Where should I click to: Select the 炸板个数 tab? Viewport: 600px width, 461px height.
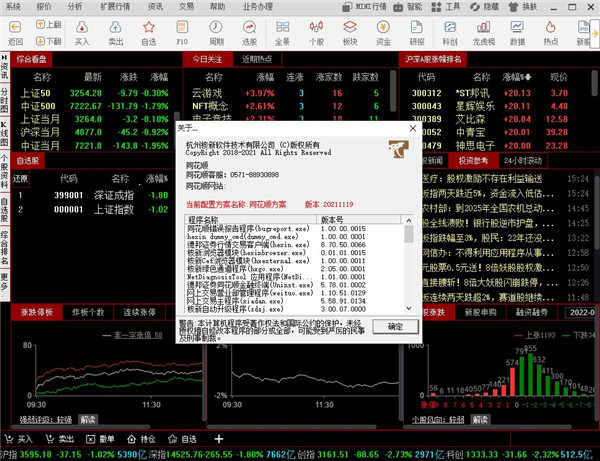(x=88, y=312)
